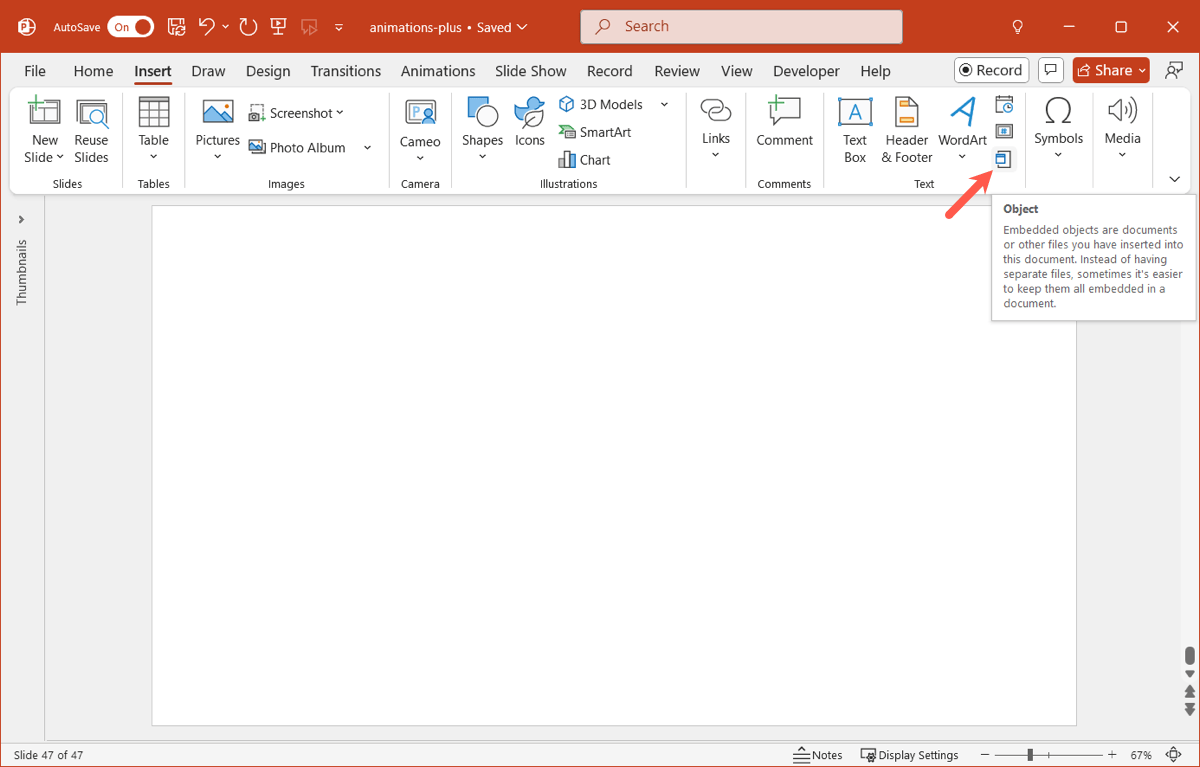Insert a New Slide

[x=45, y=130]
